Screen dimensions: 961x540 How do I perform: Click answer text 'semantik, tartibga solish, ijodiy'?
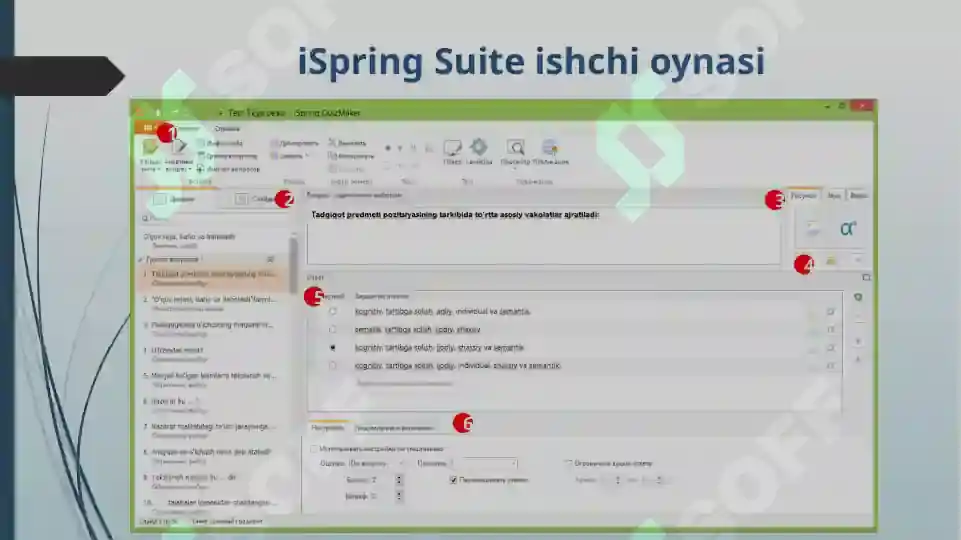417,330
